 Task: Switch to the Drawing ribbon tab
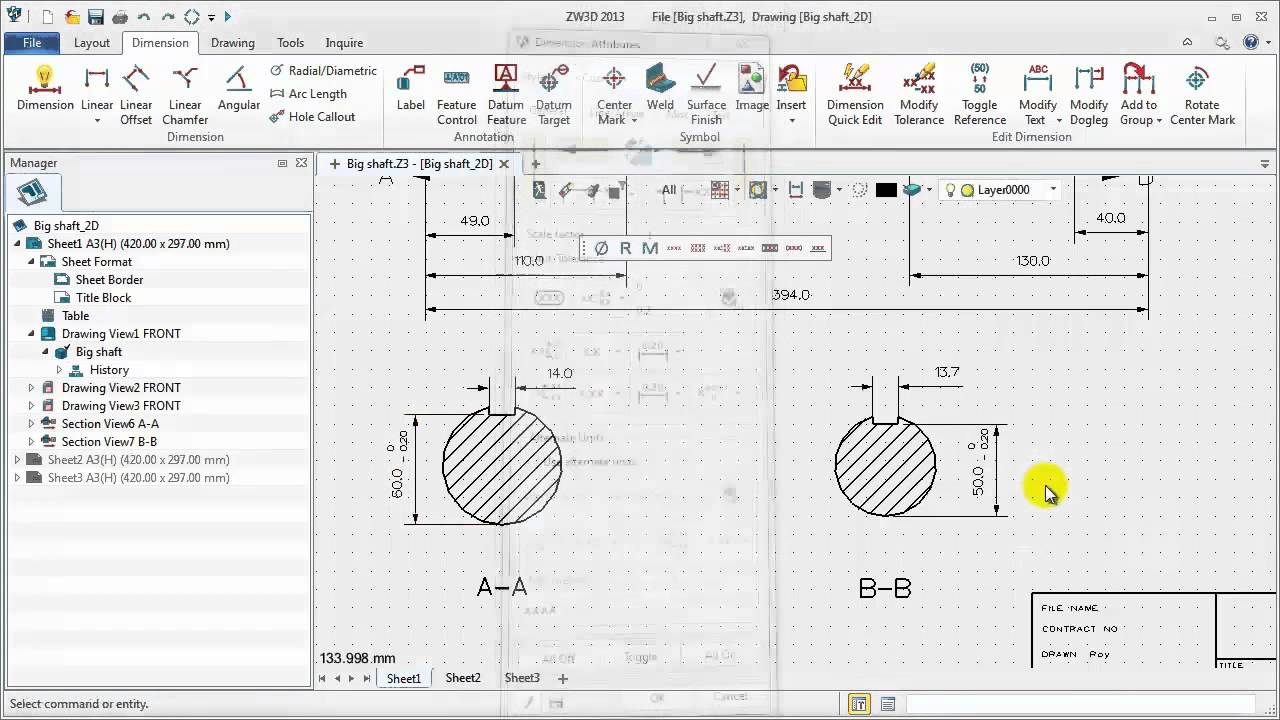click(232, 43)
